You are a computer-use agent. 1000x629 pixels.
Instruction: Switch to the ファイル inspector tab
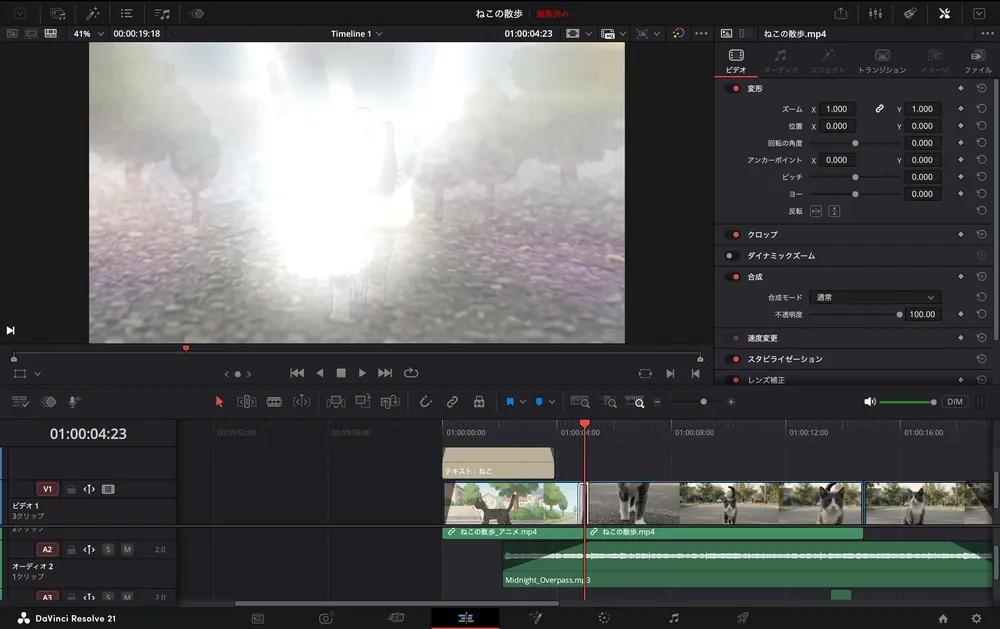pyautogui.click(x=977, y=61)
